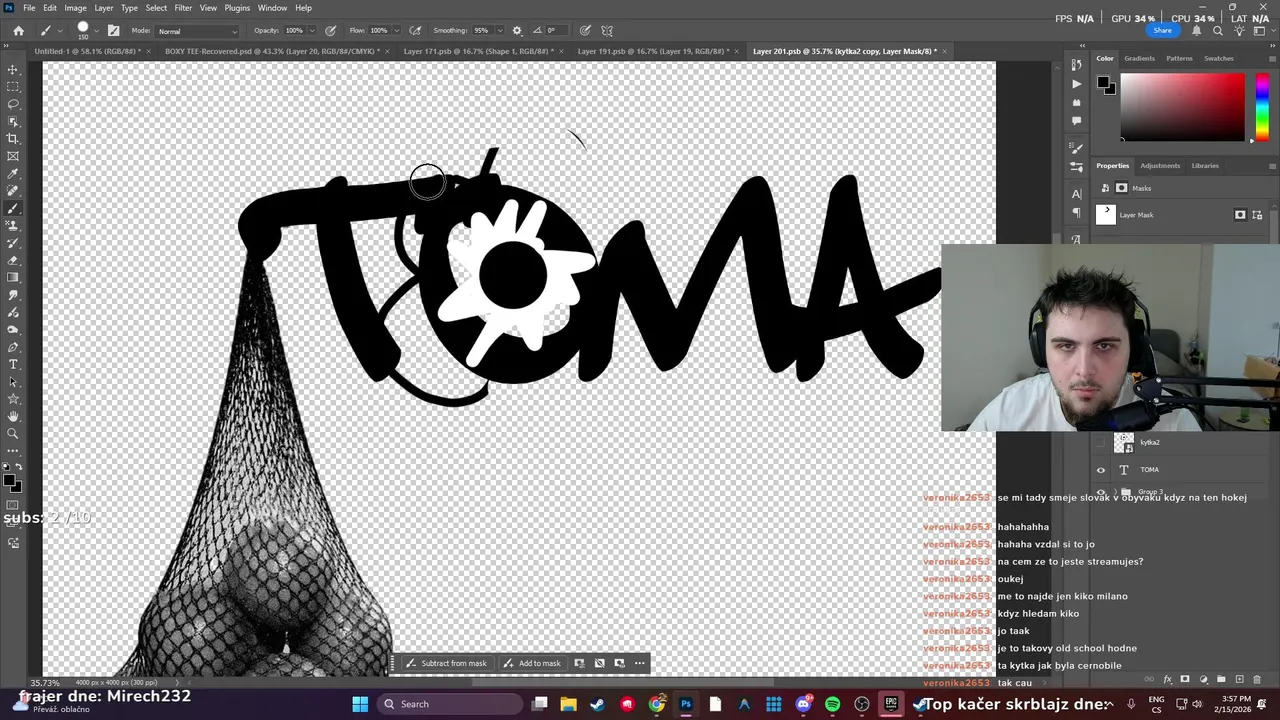Select the Frame tool
The width and height of the screenshot is (1280, 720).
[x=13, y=156]
